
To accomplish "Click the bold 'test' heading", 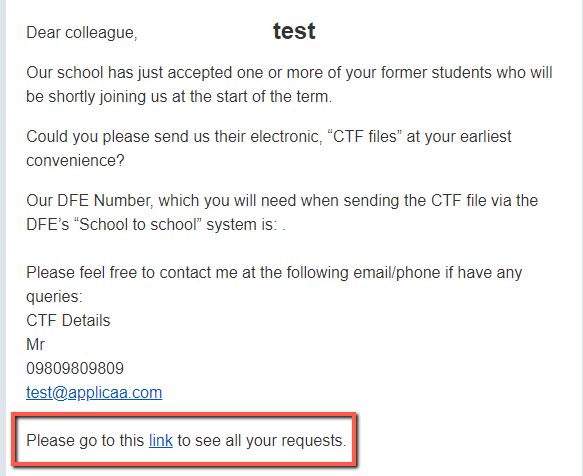I will pos(294,31).
